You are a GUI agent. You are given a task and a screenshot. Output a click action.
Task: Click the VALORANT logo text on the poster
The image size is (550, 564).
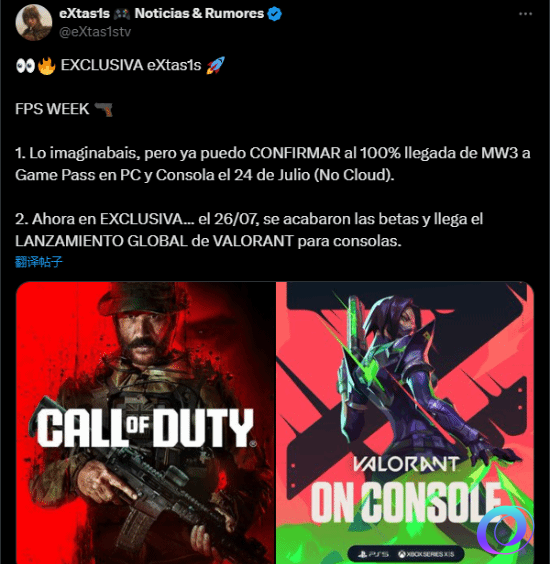click(405, 464)
